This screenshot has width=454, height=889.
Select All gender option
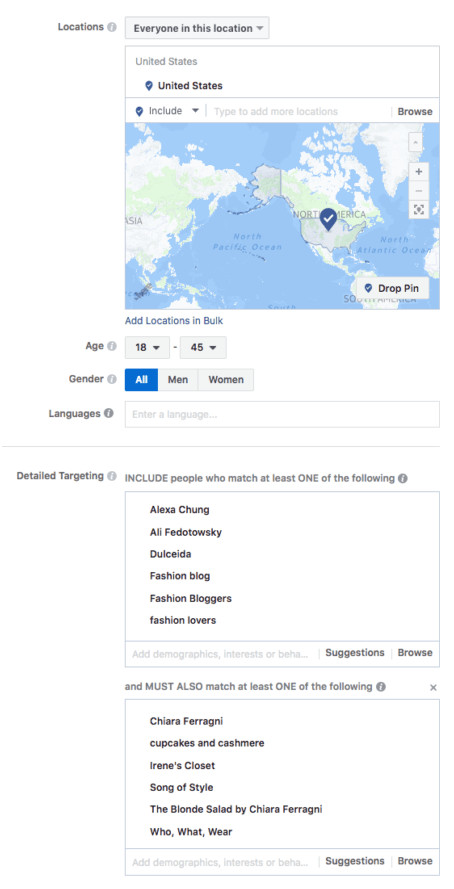[x=142, y=380]
